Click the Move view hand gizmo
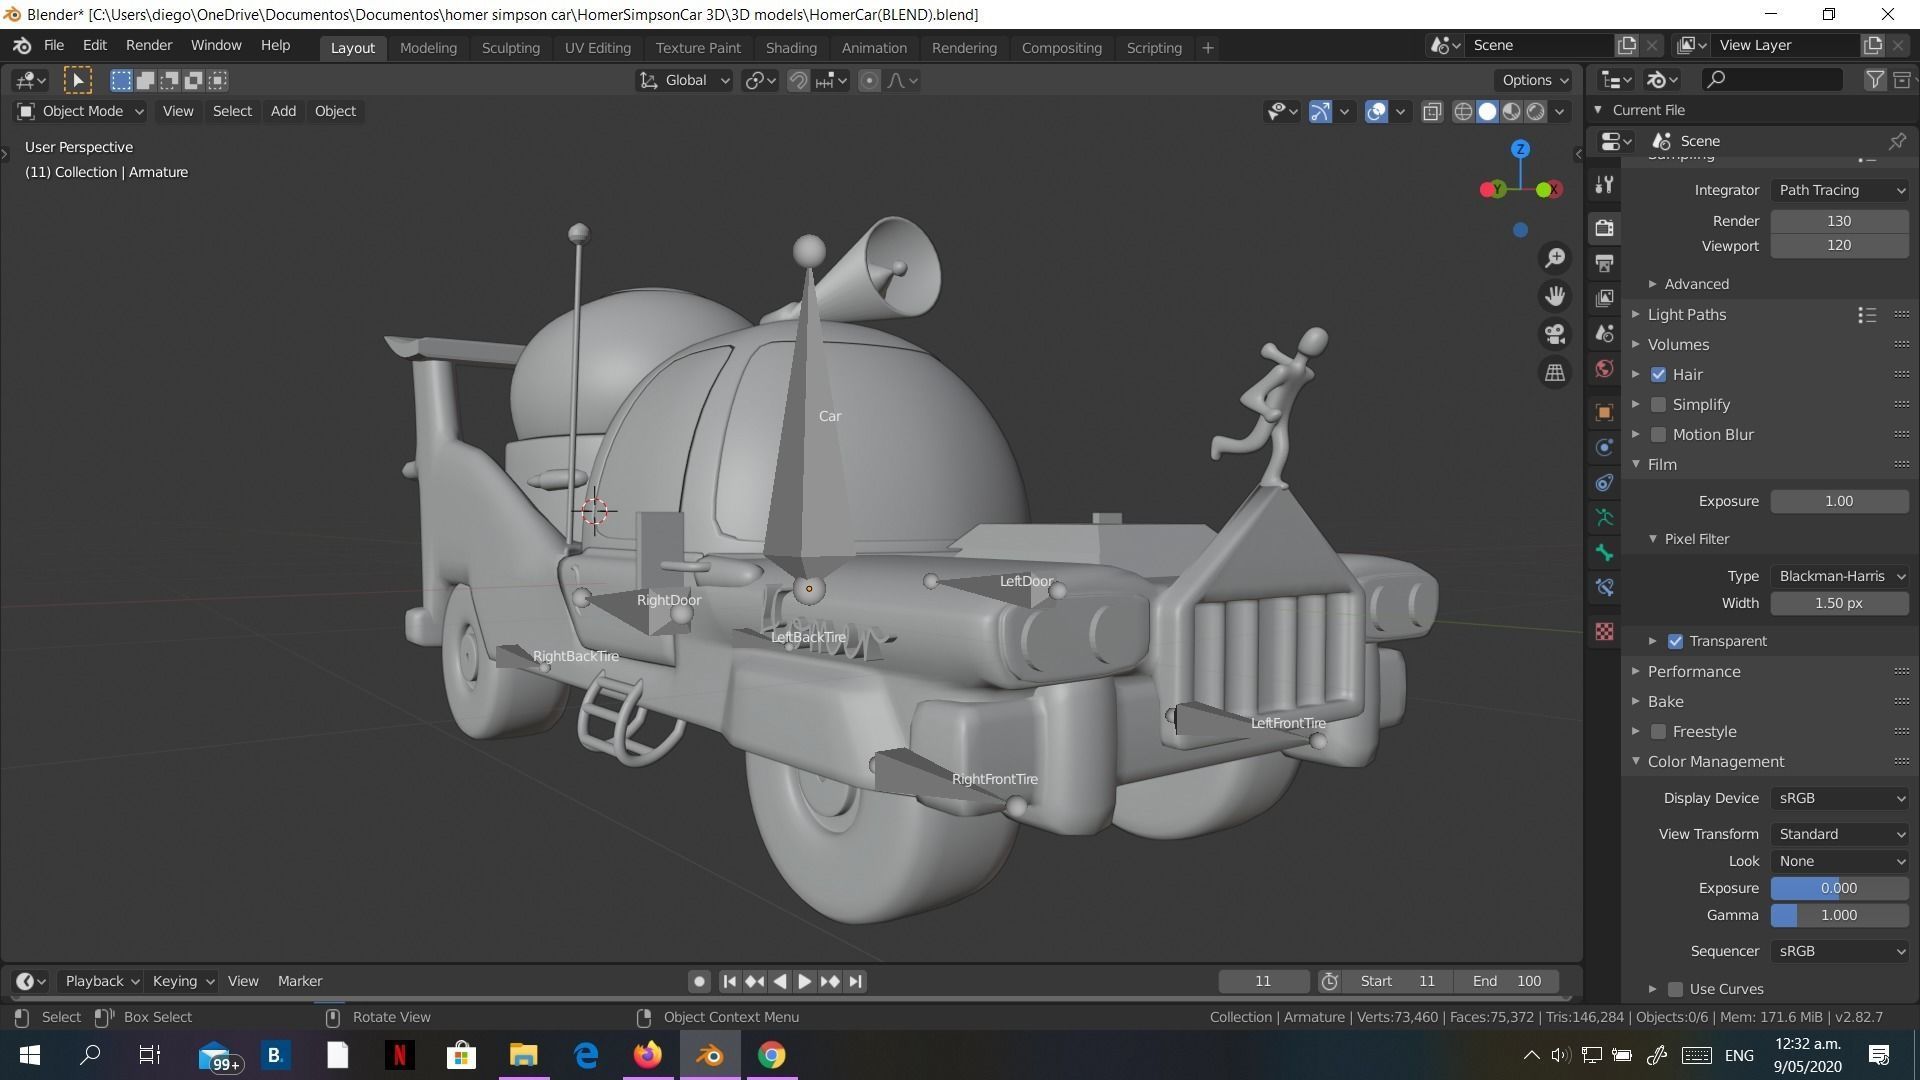Viewport: 1920px width, 1080px height. [x=1555, y=296]
